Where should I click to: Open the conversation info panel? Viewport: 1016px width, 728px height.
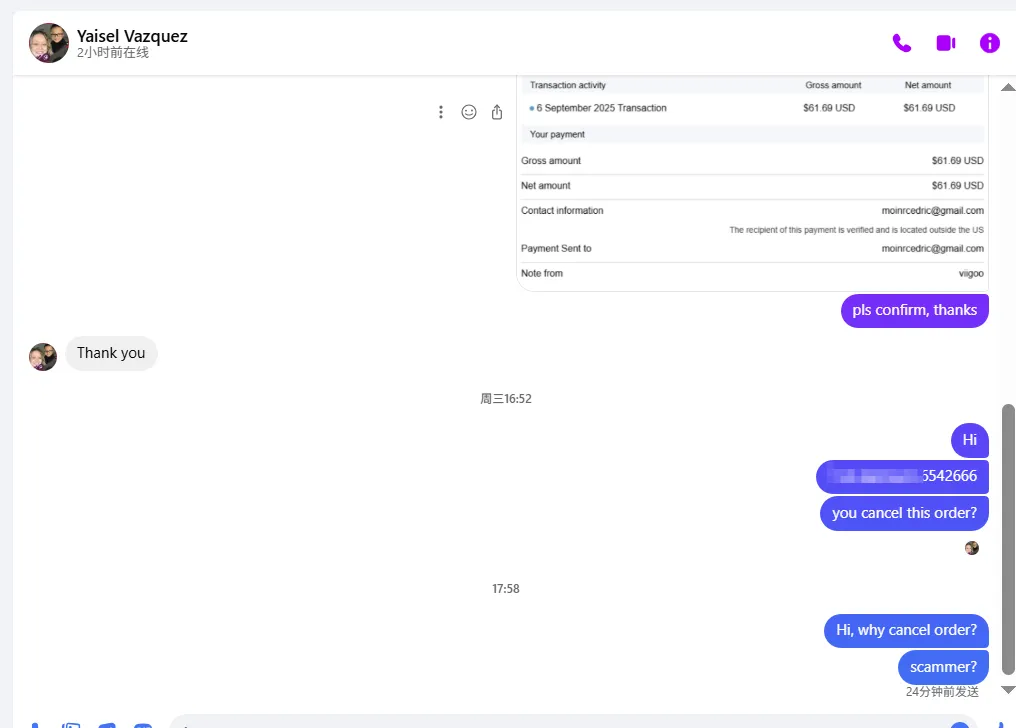989,43
